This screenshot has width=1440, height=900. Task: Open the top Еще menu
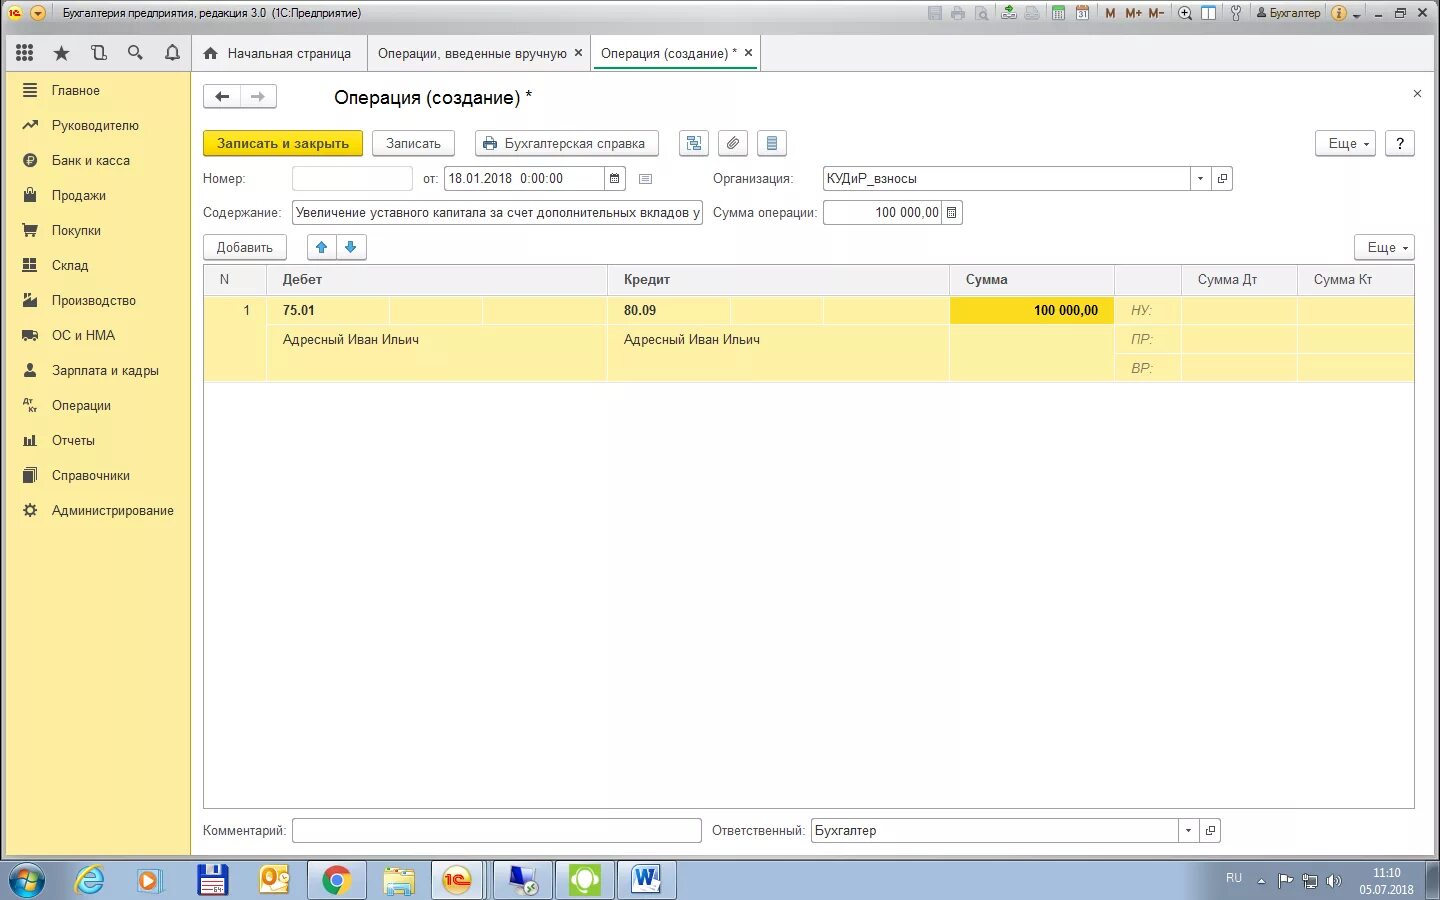(1346, 143)
